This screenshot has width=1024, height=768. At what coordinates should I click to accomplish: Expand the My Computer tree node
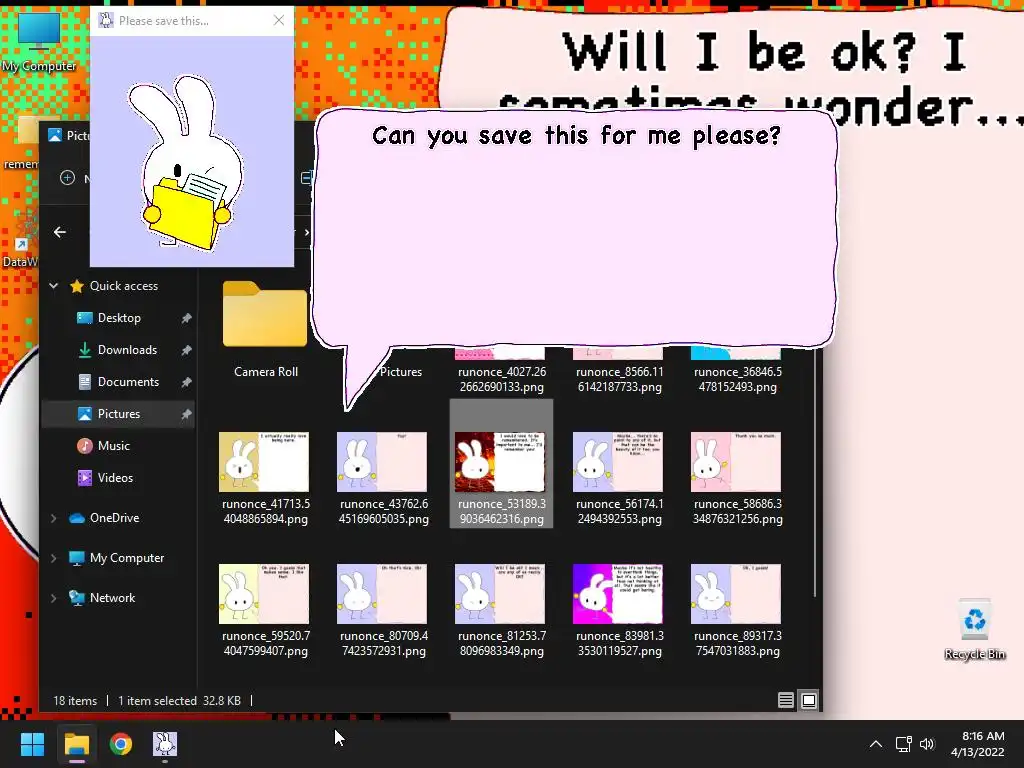(x=54, y=558)
